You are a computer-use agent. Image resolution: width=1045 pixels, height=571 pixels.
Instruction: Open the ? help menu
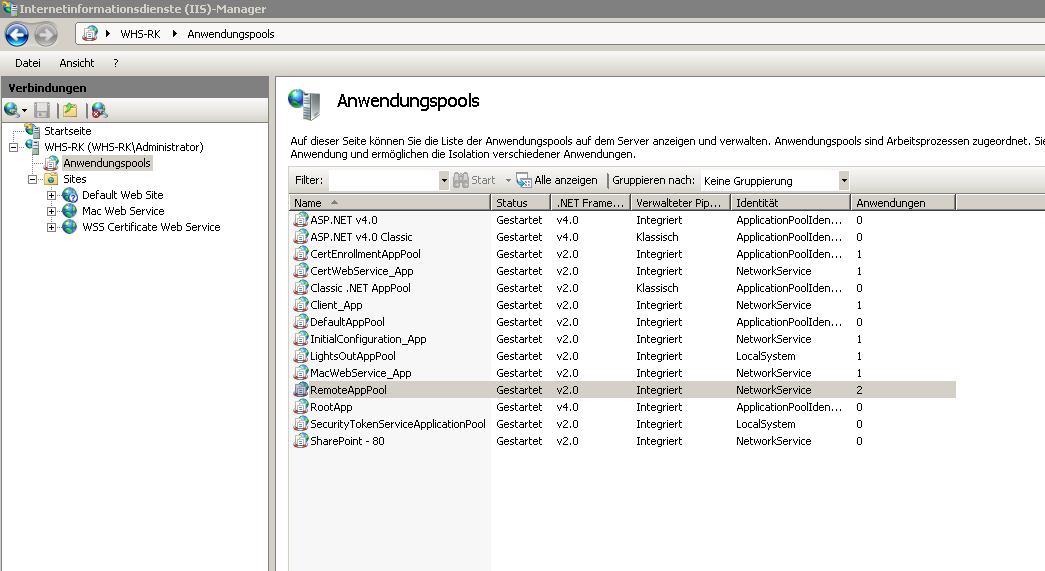coord(115,63)
